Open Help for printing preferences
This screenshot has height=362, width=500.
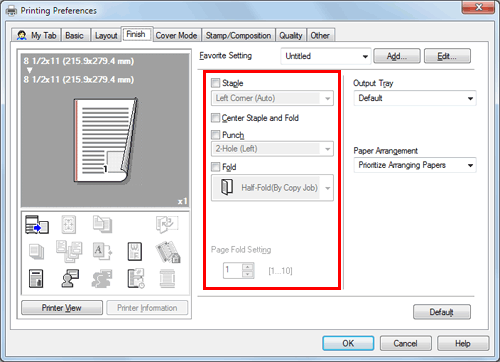(463, 343)
